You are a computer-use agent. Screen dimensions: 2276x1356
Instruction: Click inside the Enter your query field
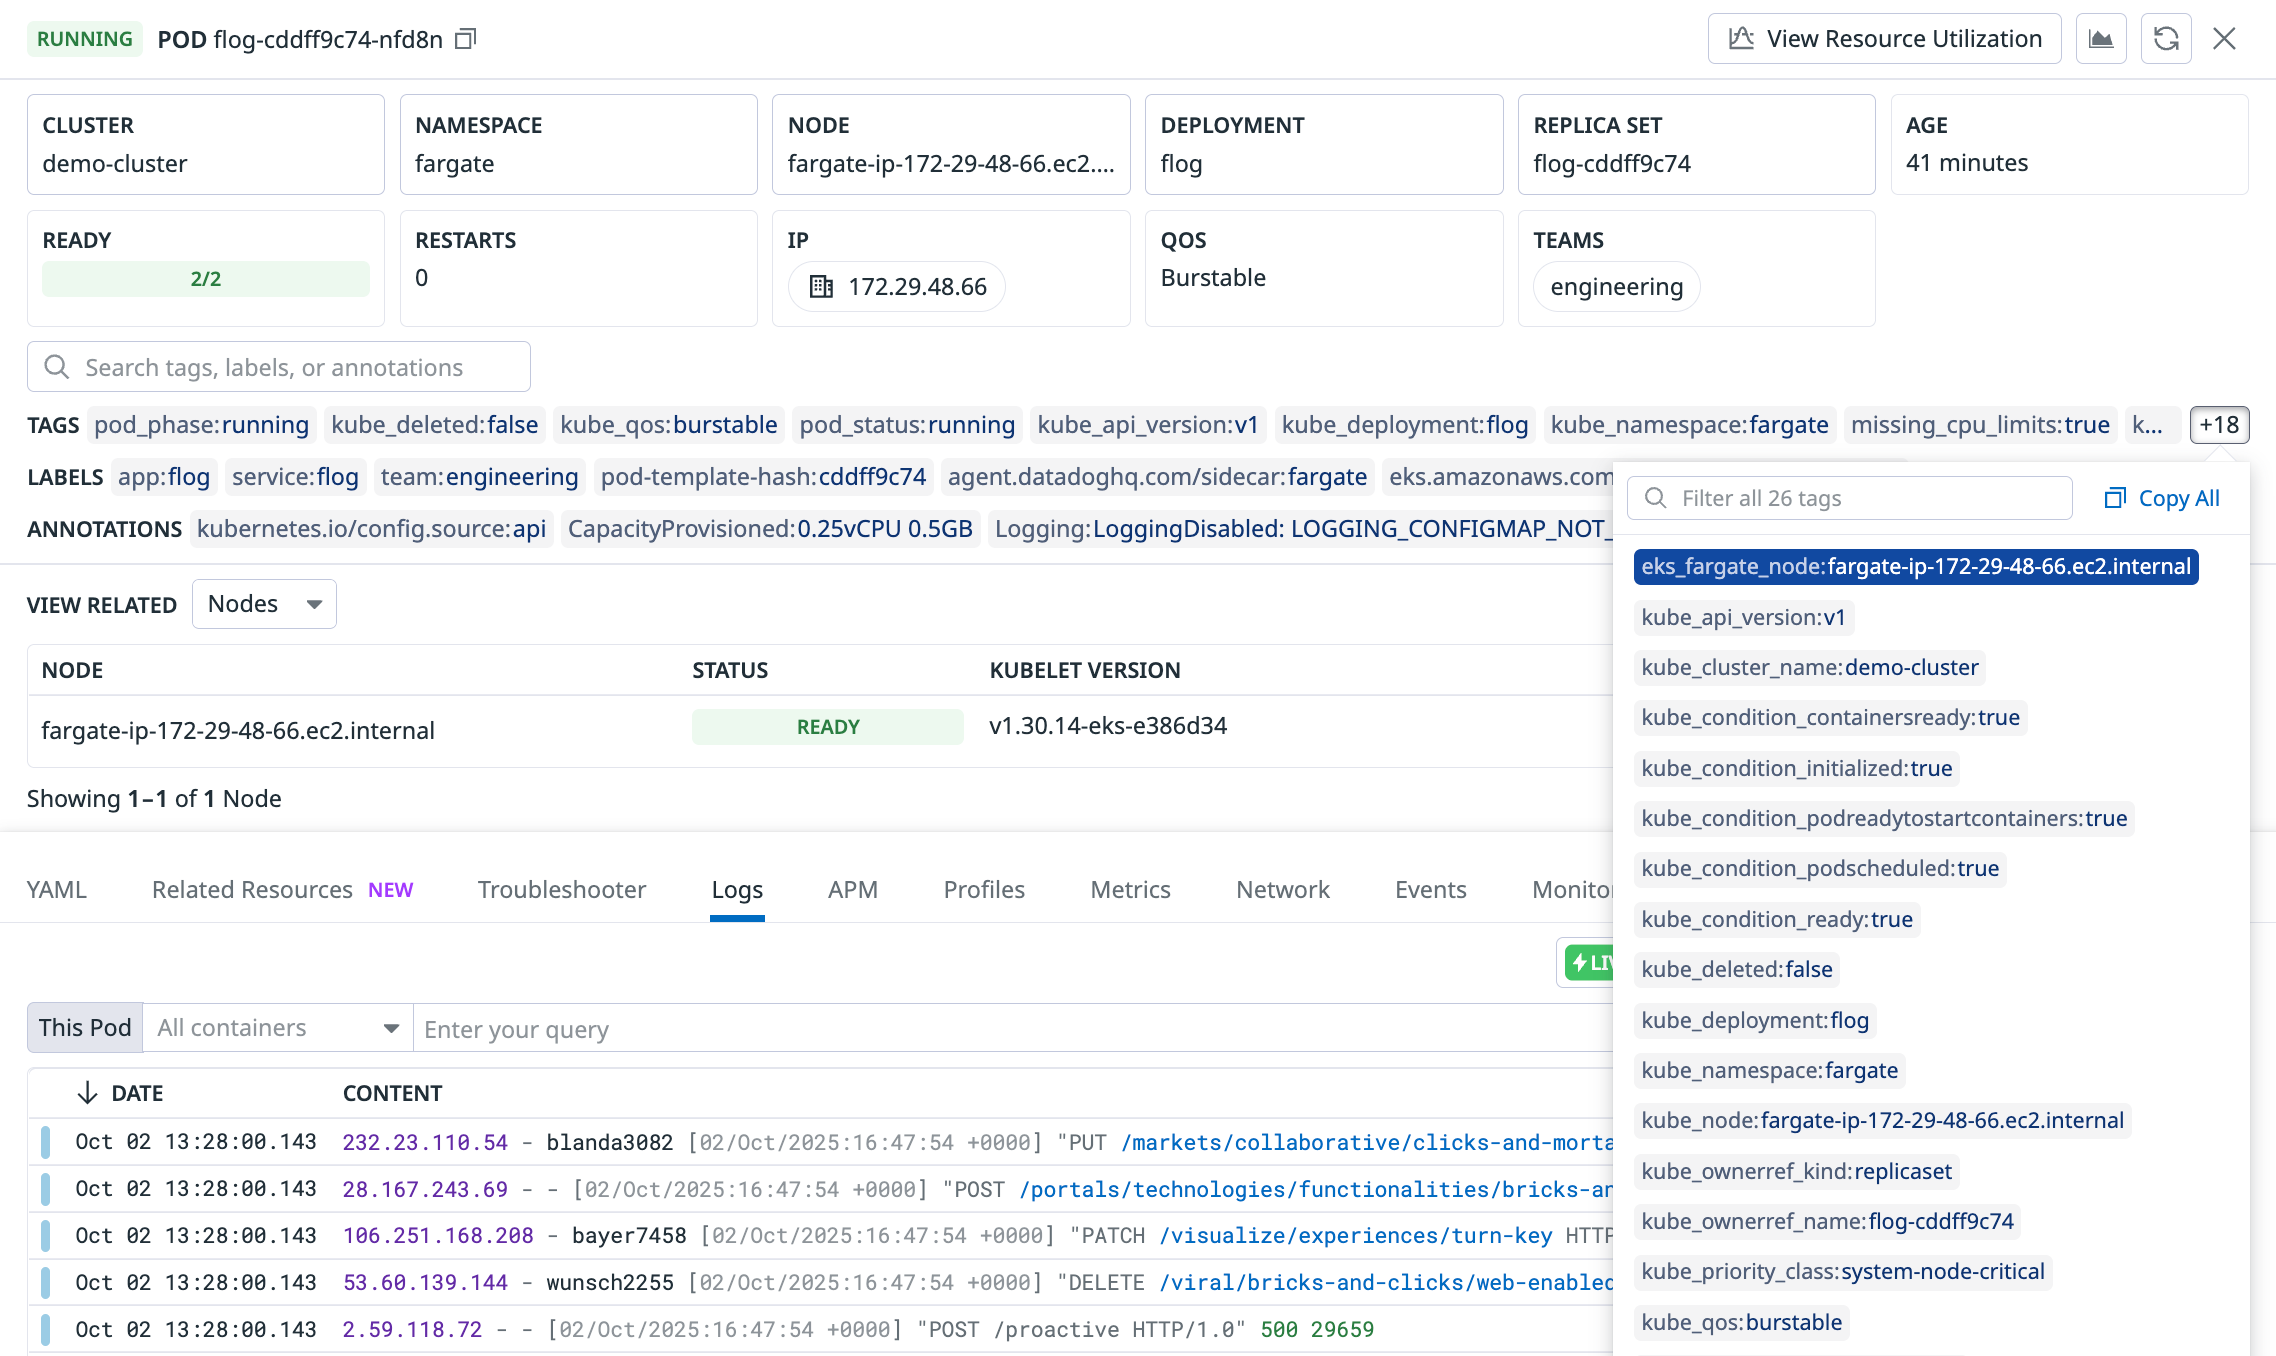(x=700, y=1028)
